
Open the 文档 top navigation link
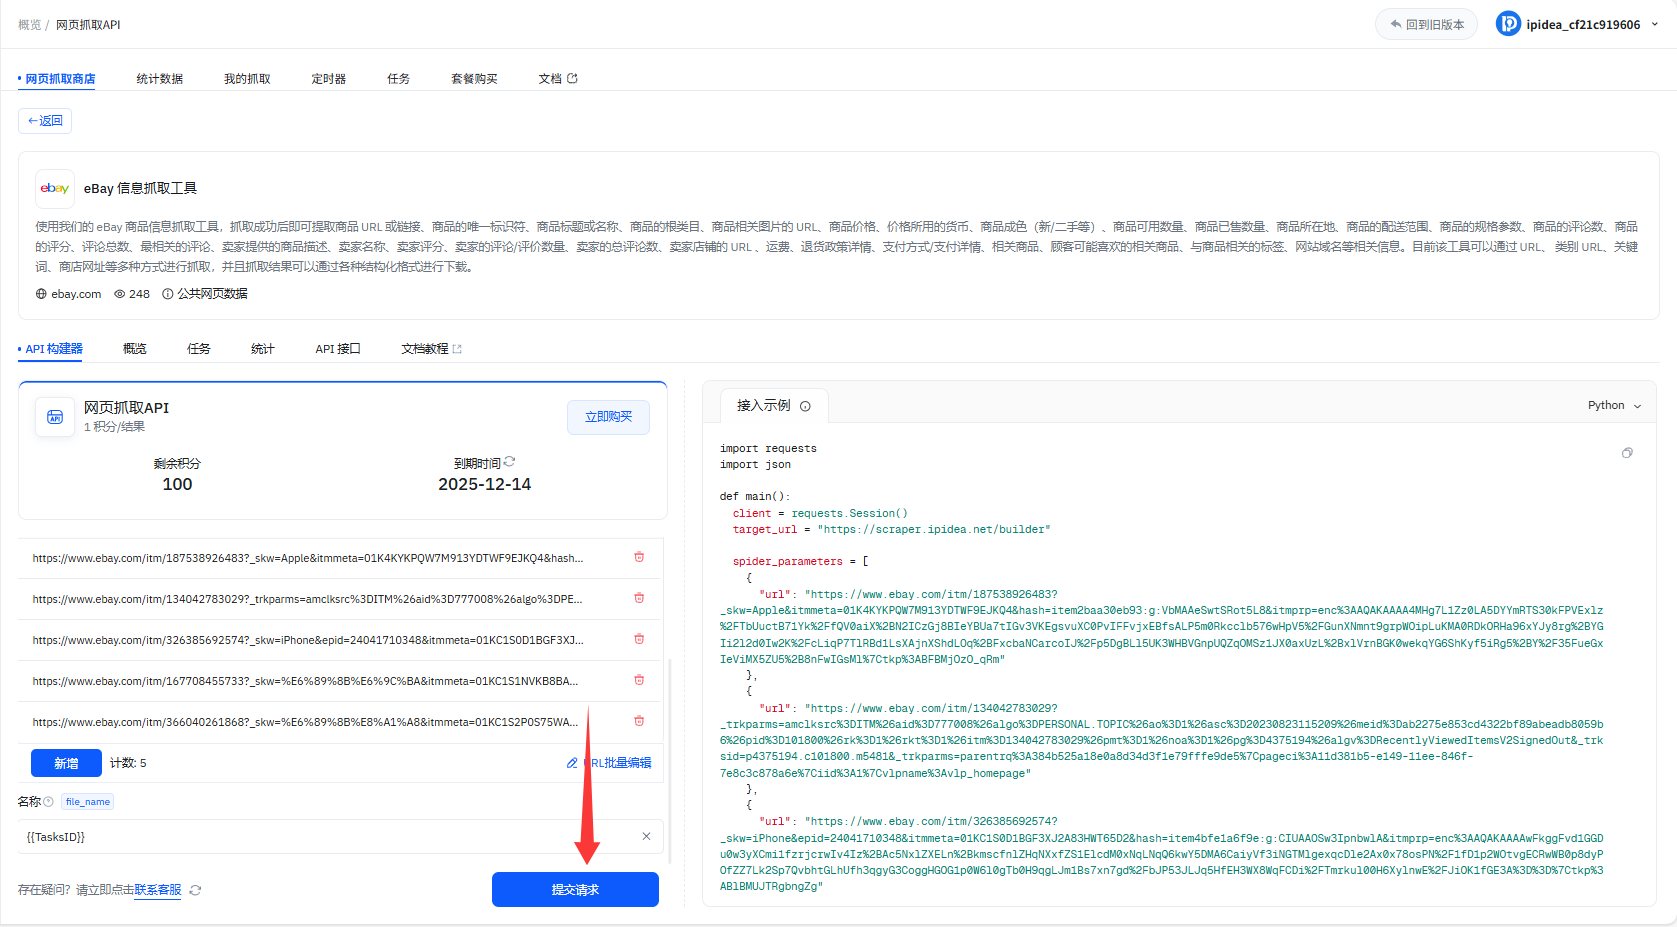coord(557,79)
